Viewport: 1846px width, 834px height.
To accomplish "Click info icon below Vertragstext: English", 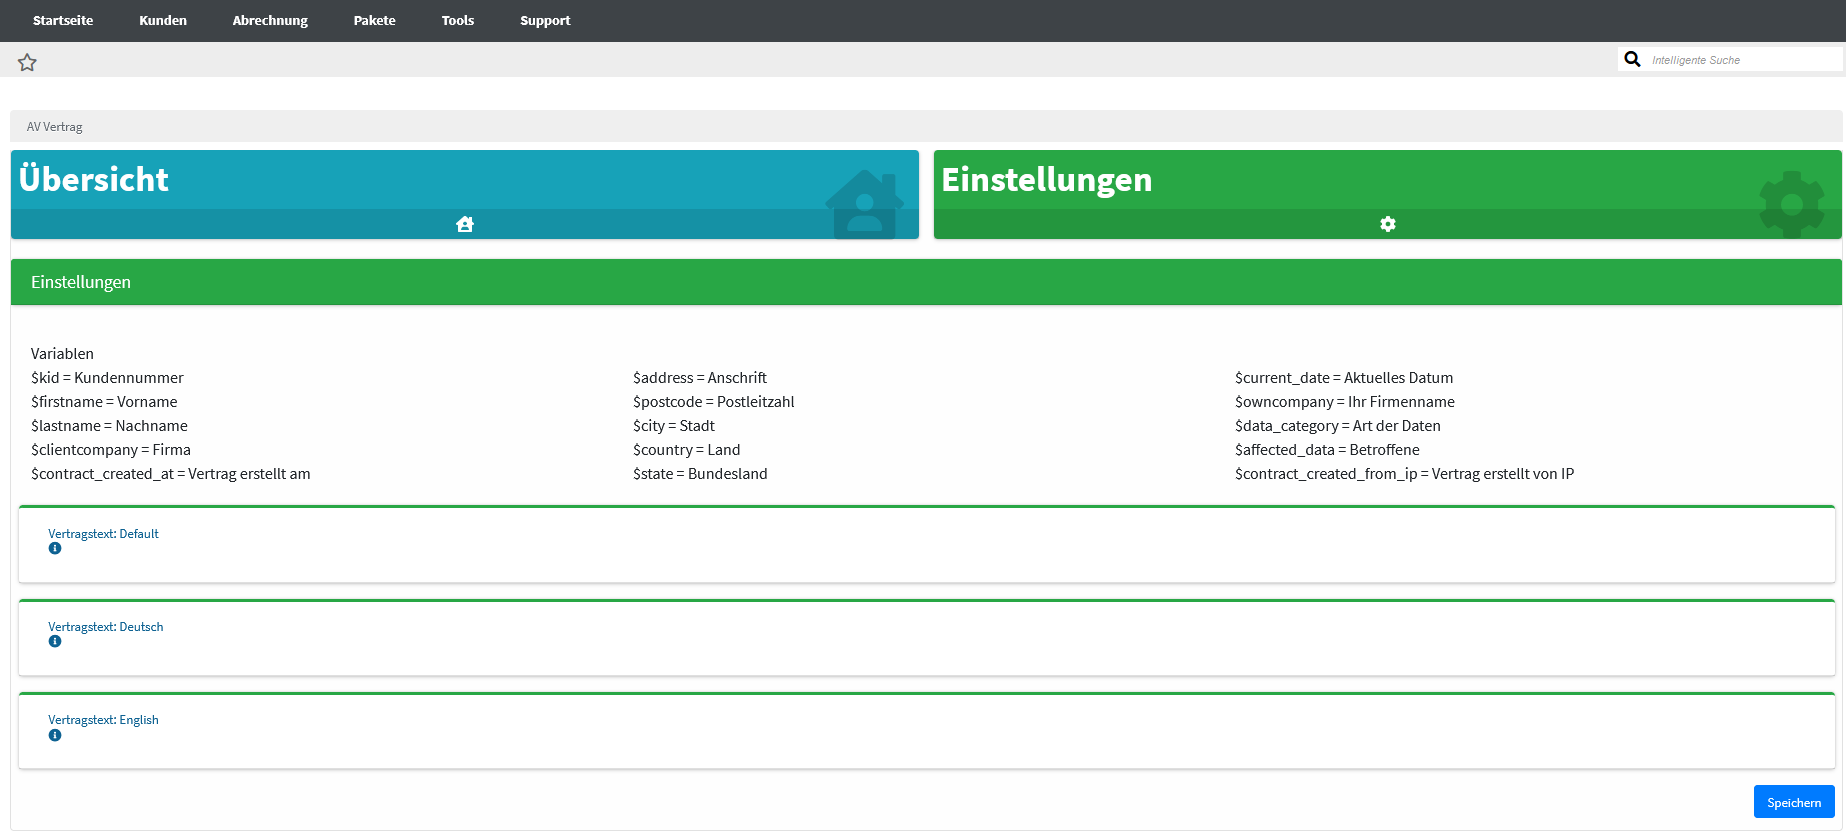I will pyautogui.click(x=55, y=736).
